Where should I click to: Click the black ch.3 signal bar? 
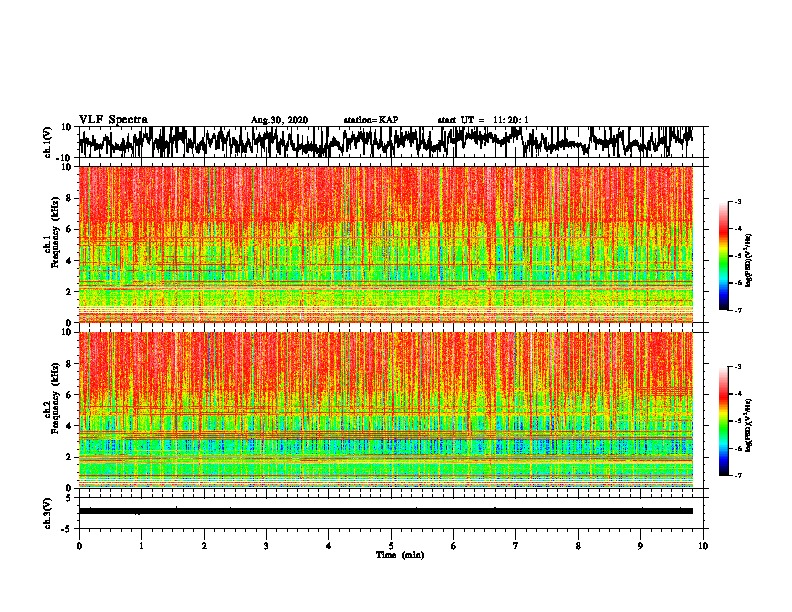386,511
